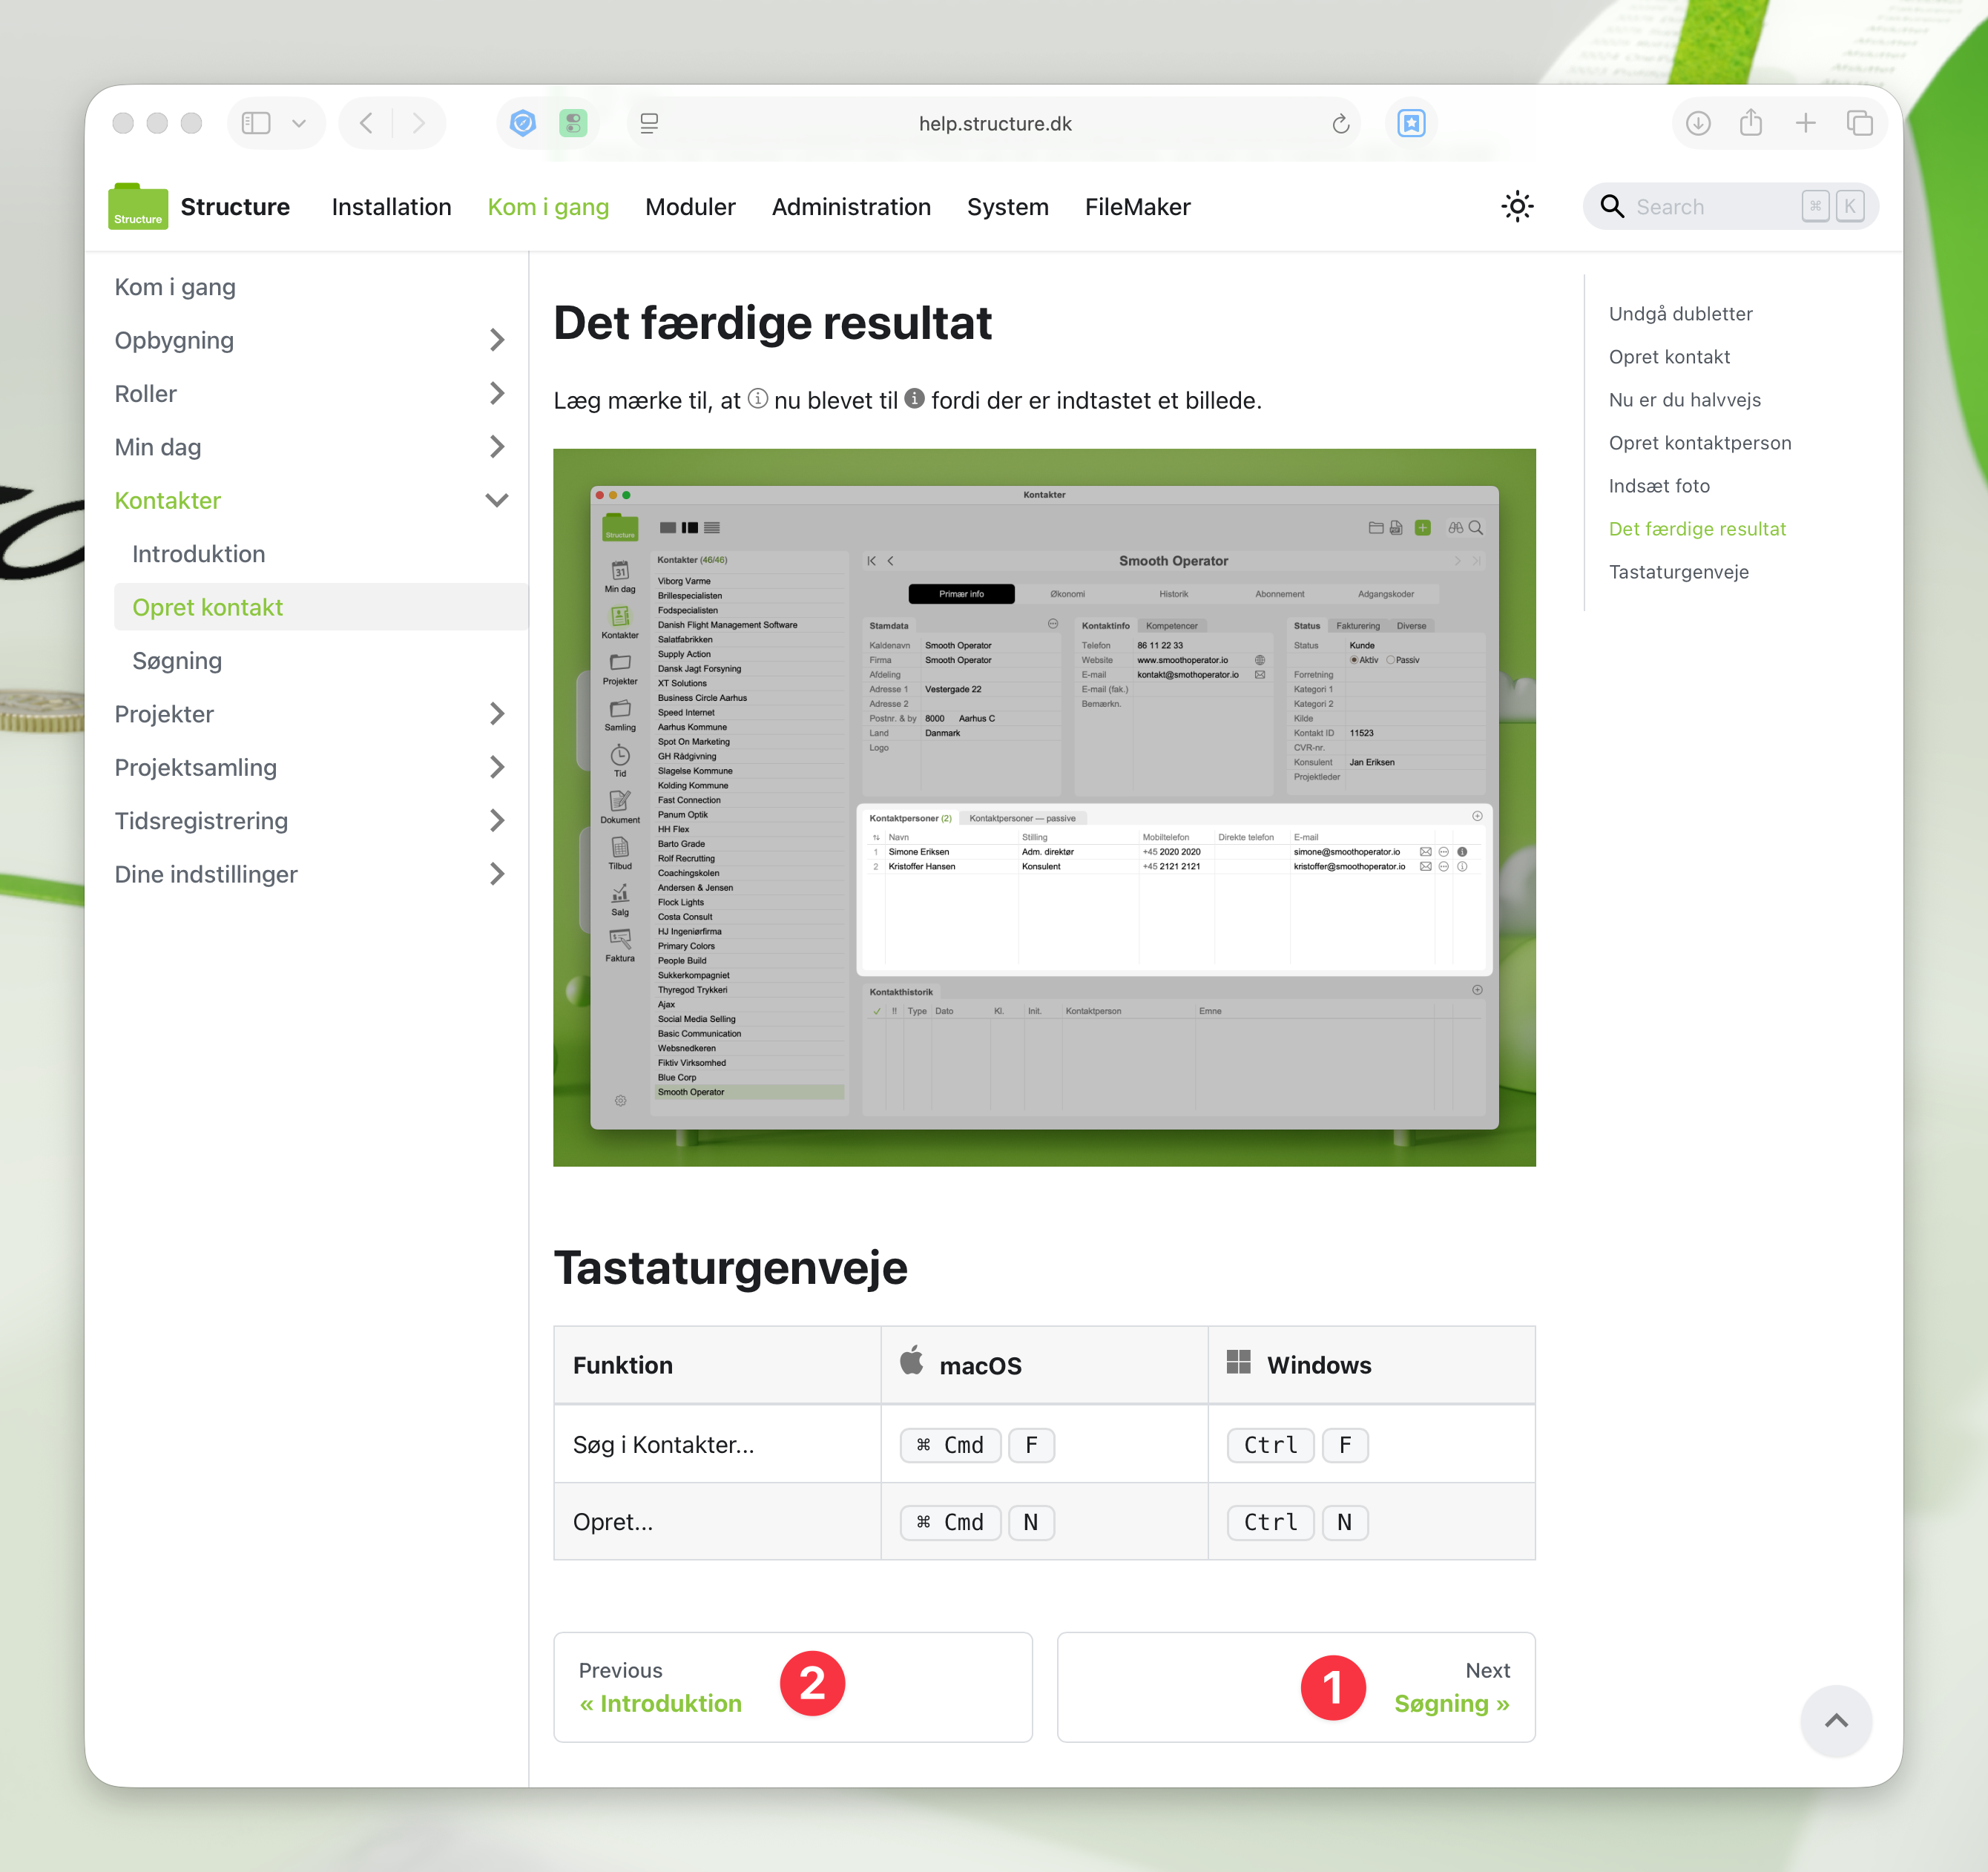The image size is (1988, 1872).
Task: Click the Search input field
Action: [x=1710, y=207]
